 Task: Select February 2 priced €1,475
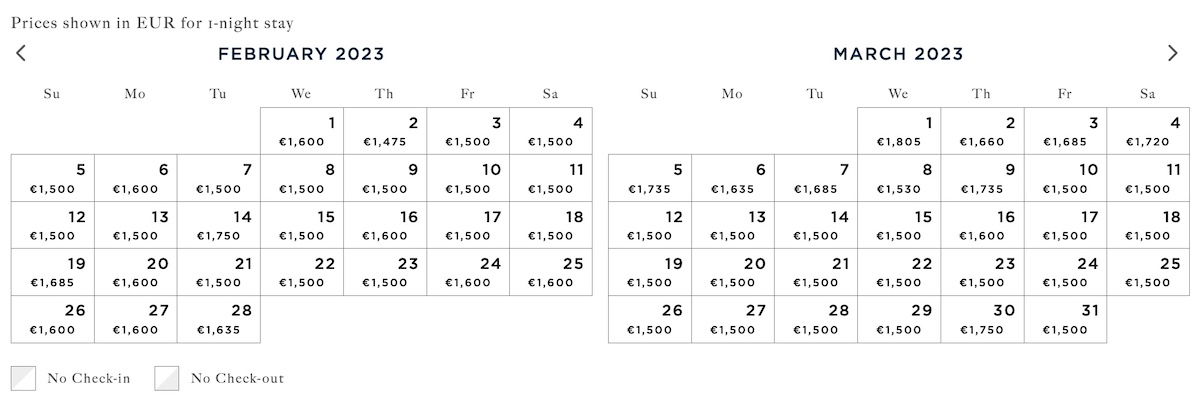click(385, 131)
